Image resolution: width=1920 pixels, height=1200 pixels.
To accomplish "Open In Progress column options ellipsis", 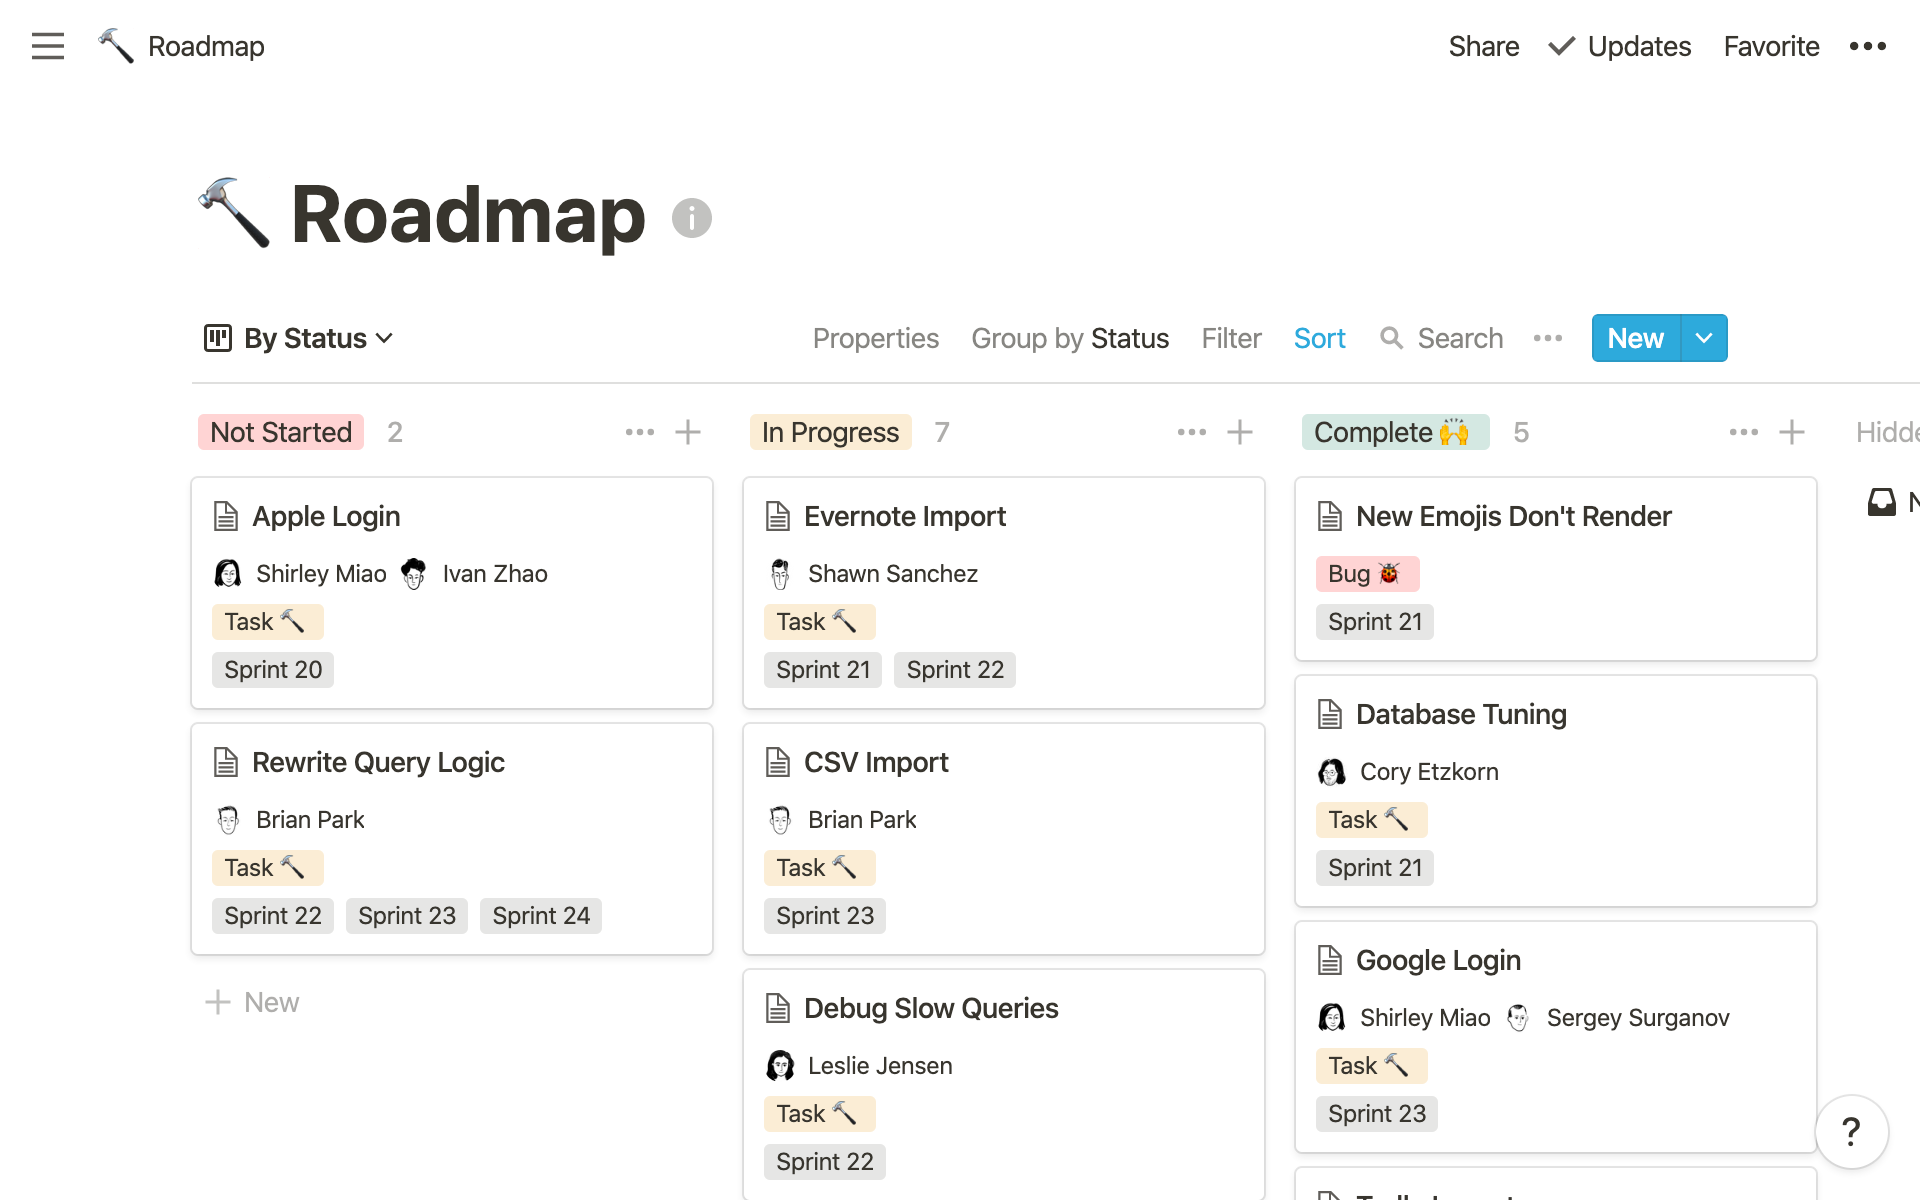I will pos(1191,432).
